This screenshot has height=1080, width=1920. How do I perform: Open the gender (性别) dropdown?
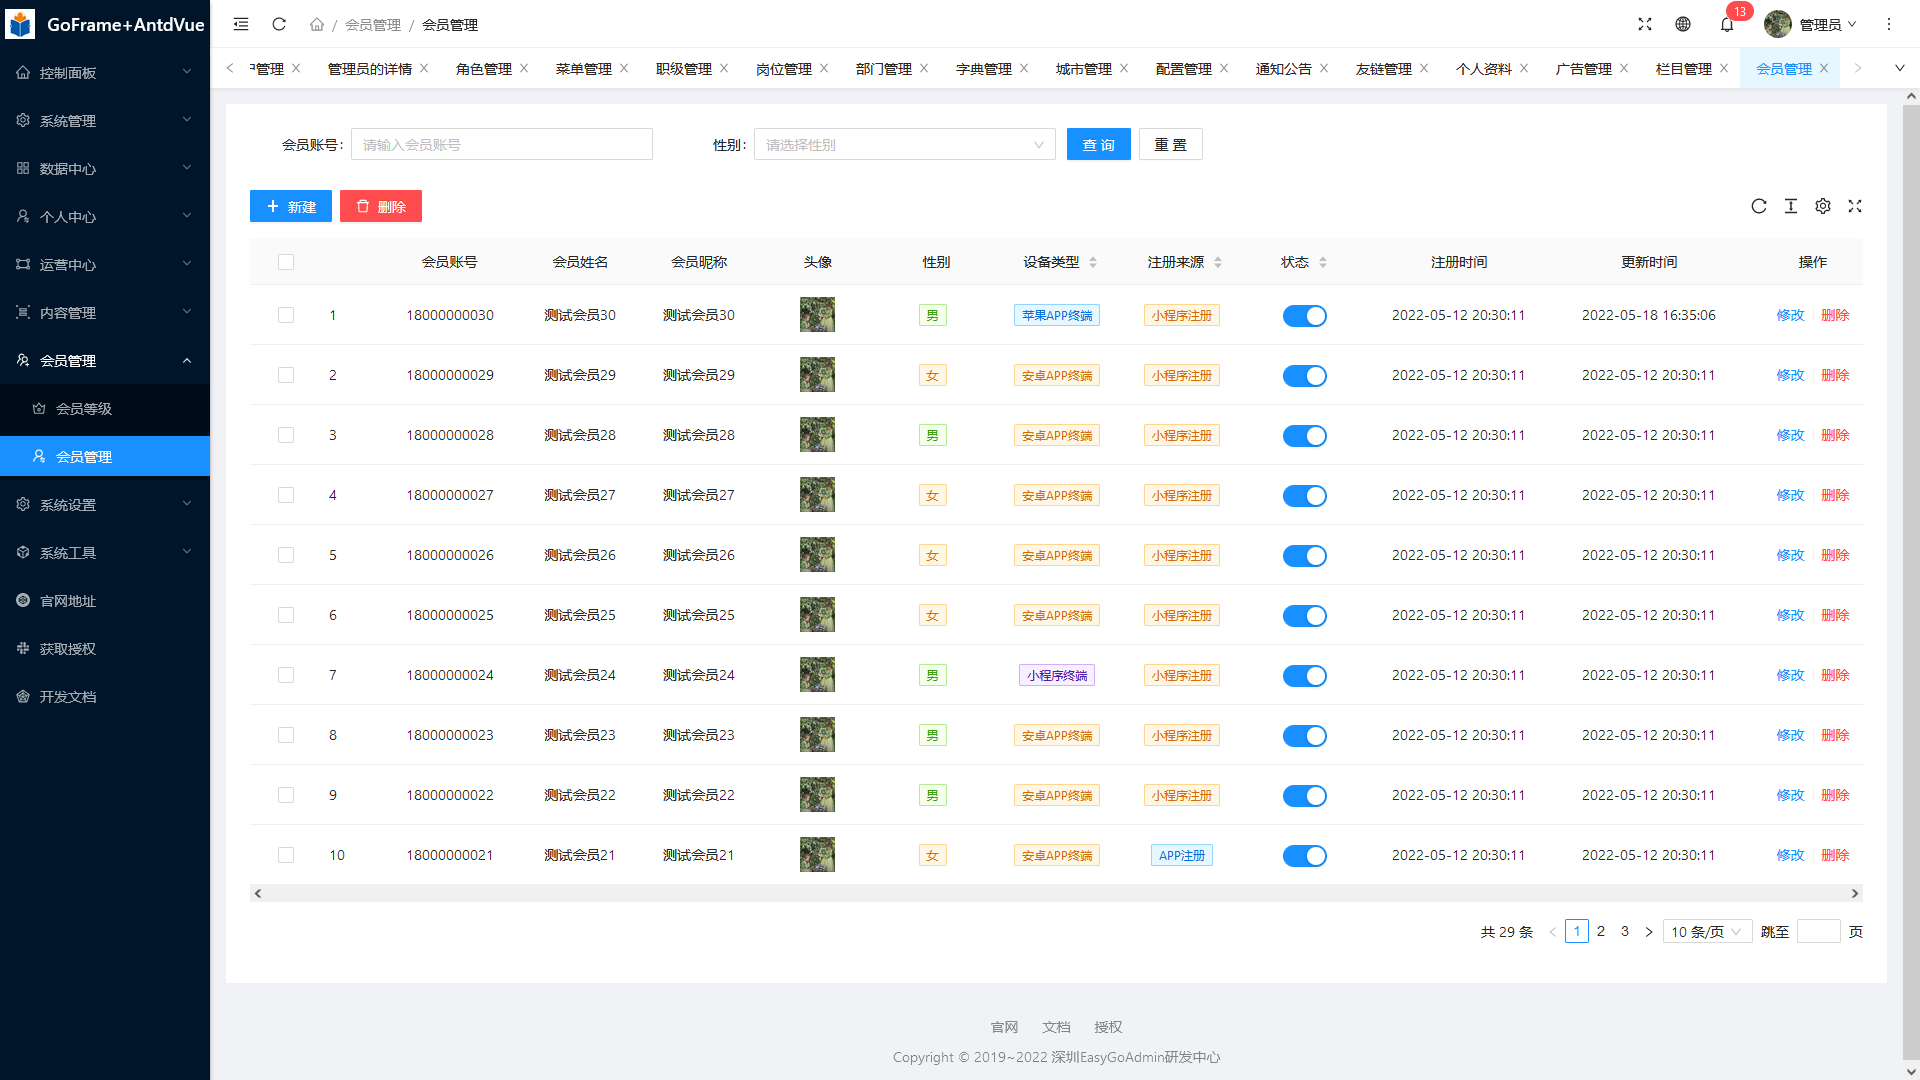click(x=904, y=145)
